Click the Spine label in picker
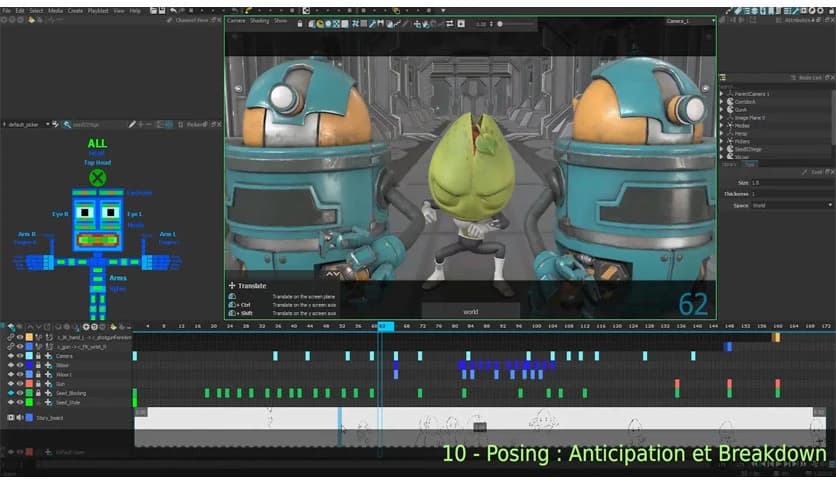The width and height of the screenshot is (836, 484). 118,289
